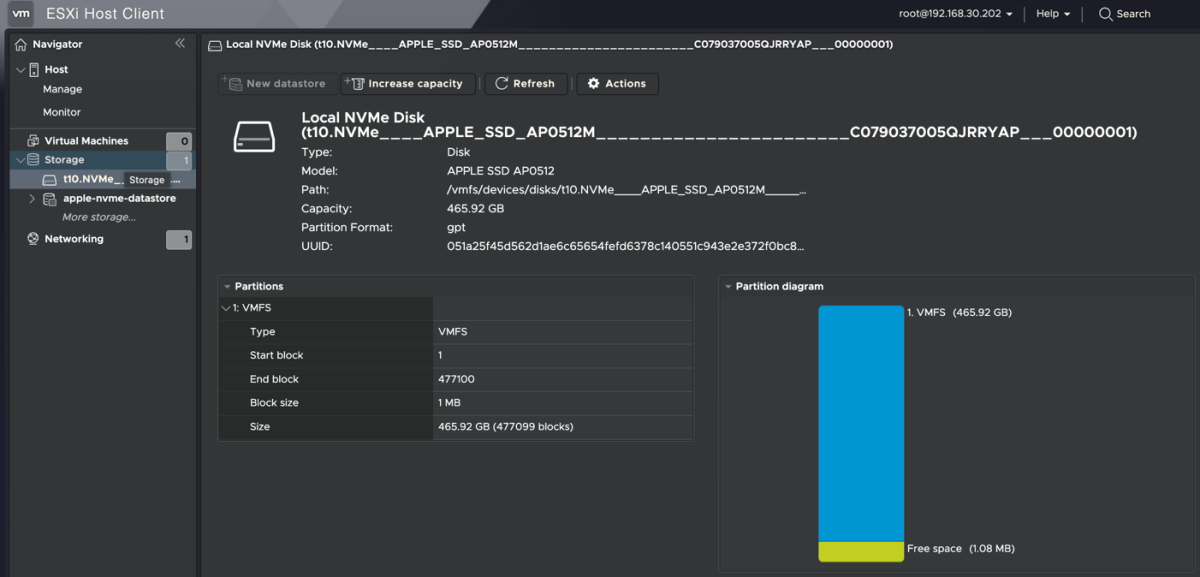Viewport: 1200px width, 577px height.
Task: Click the VMware vm logo
Action: pos(21,14)
